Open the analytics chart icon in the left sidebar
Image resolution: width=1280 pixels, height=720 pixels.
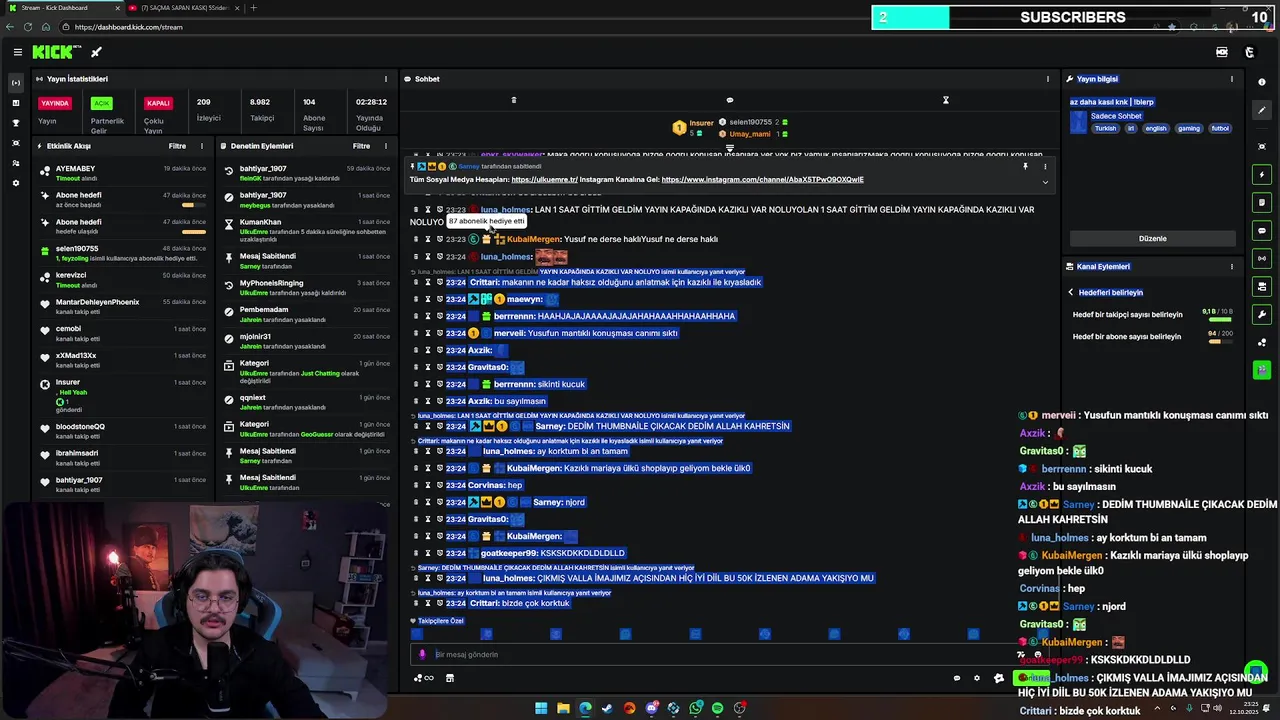(x=15, y=103)
